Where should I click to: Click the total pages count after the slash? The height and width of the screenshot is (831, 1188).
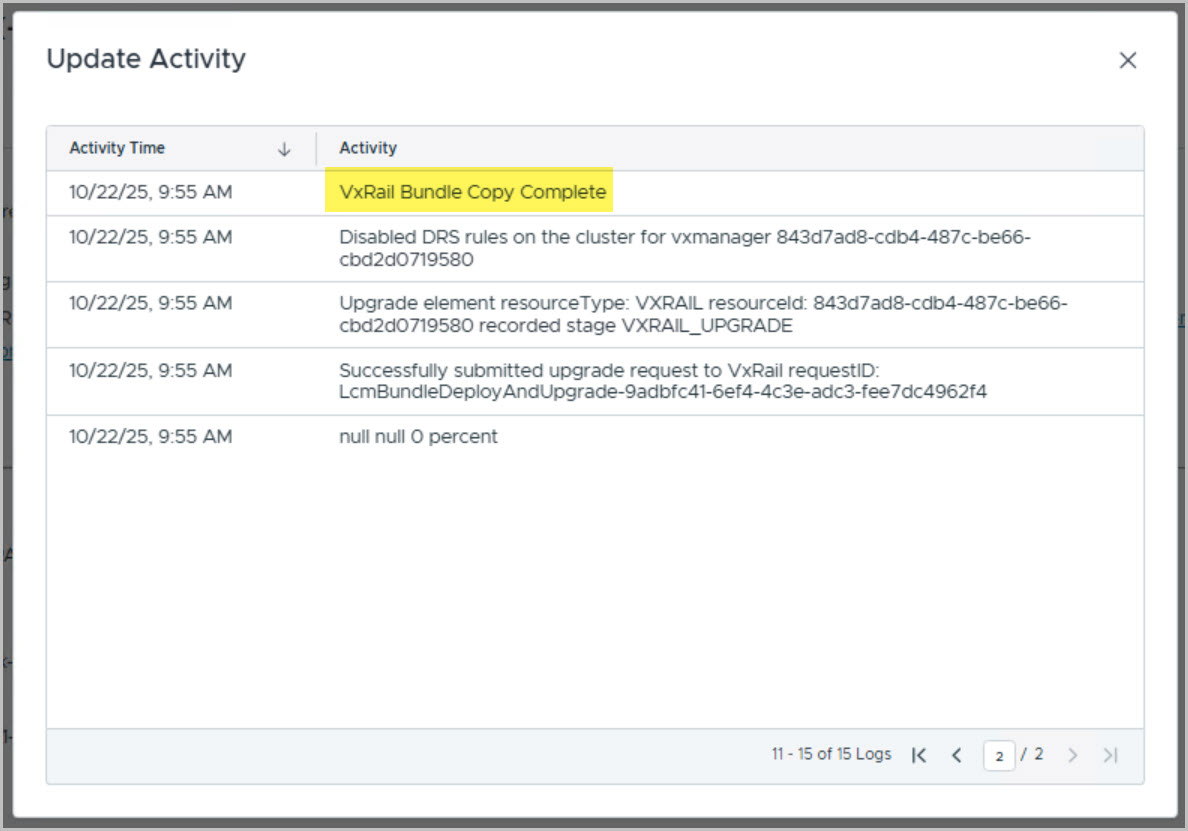click(1038, 754)
